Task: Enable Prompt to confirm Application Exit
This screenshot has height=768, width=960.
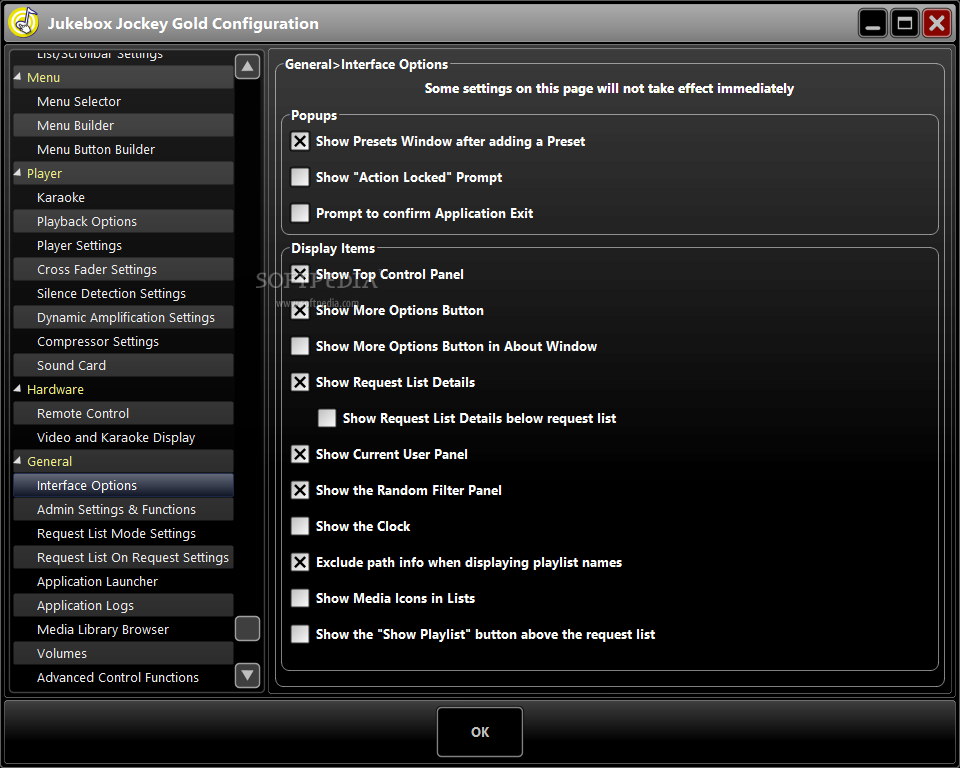Action: click(300, 213)
